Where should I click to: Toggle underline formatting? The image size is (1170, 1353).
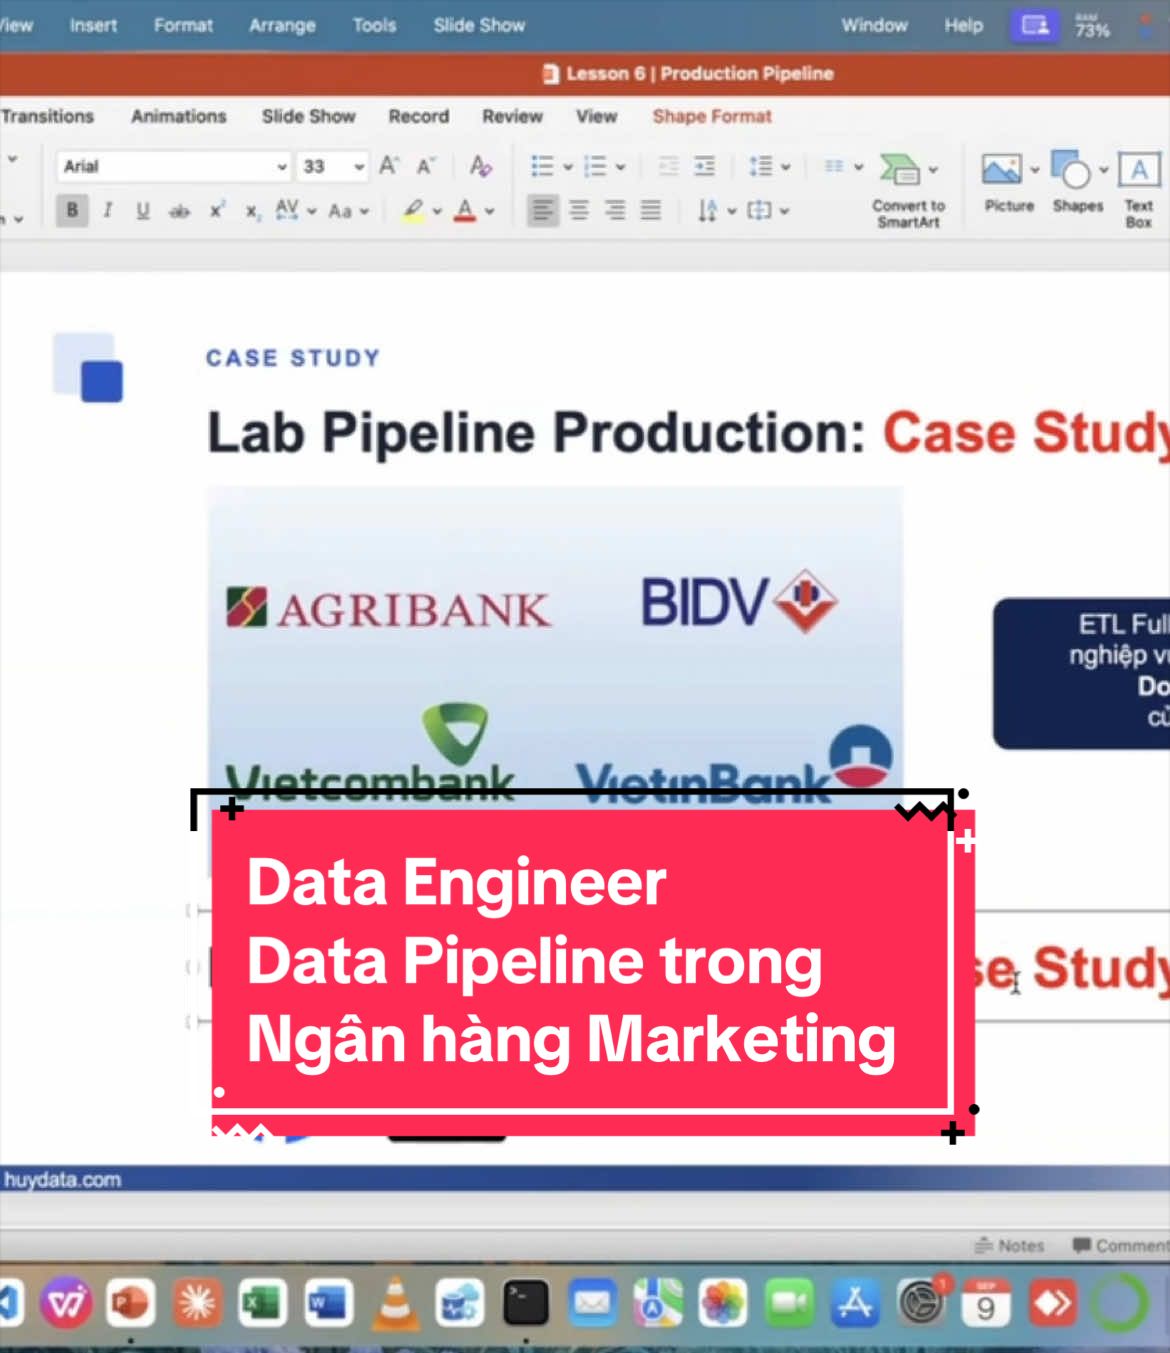pyautogui.click(x=143, y=210)
